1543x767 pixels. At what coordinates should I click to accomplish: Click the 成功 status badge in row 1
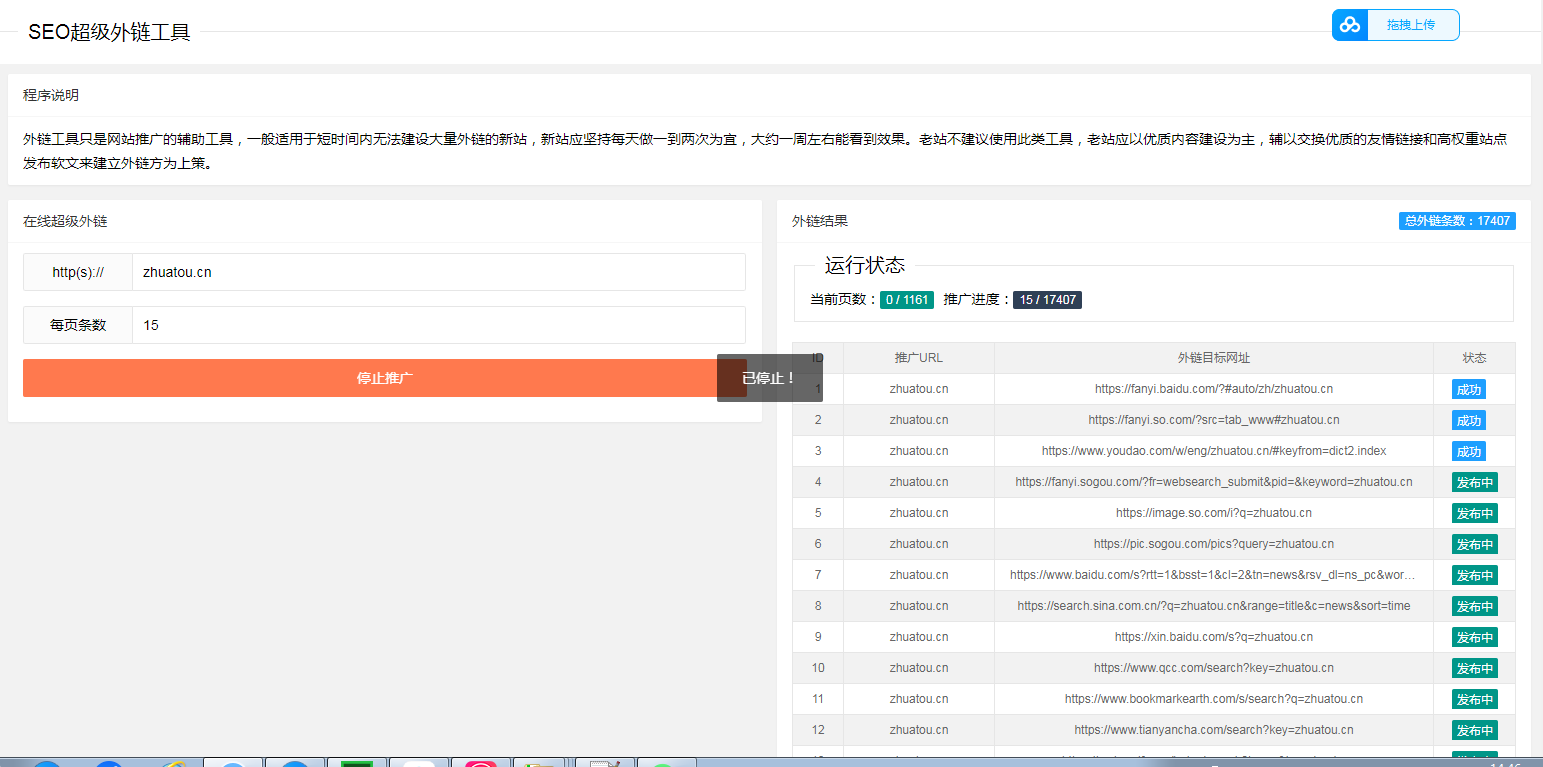click(1468, 389)
